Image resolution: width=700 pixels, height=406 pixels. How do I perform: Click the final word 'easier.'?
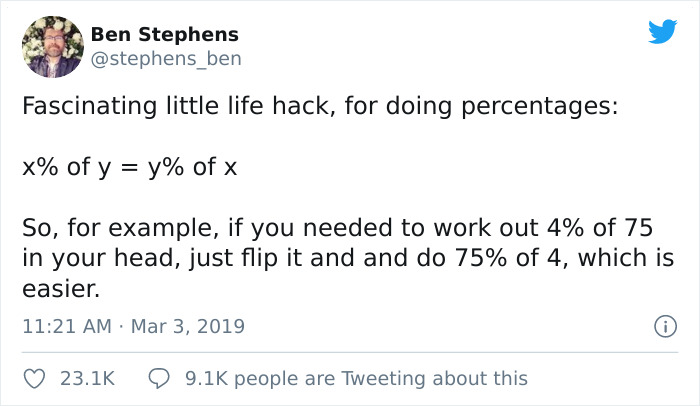point(58,290)
